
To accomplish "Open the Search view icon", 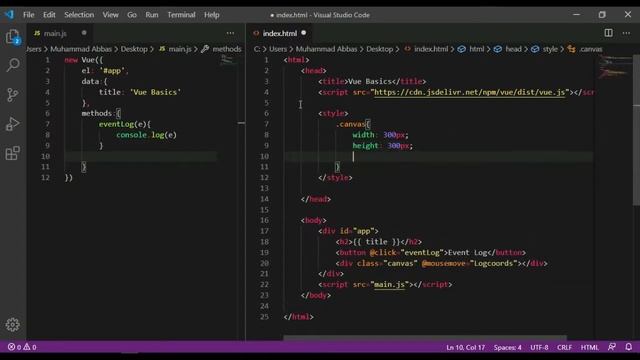I will tap(13, 65).
